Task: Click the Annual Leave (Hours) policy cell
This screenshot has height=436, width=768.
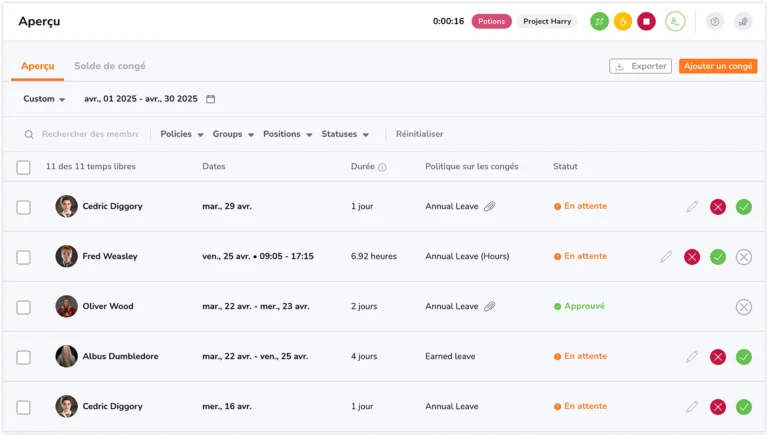Action: [467, 257]
